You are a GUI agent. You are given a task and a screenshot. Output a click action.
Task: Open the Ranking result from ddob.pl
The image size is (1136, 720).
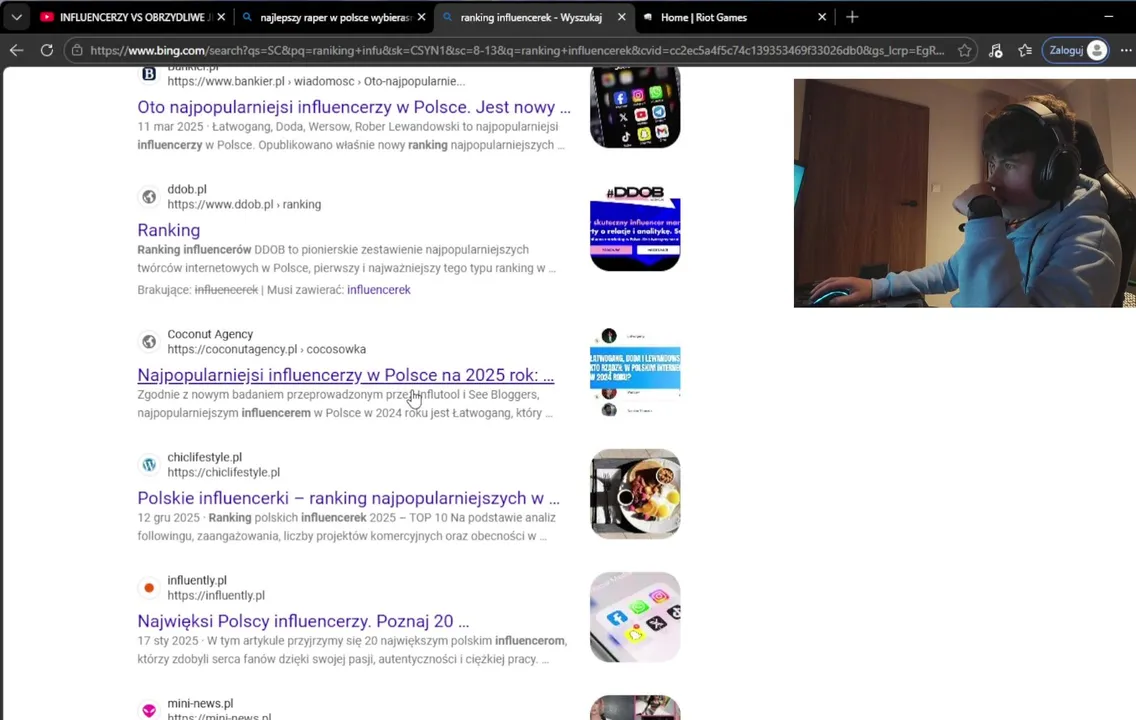coord(169,230)
